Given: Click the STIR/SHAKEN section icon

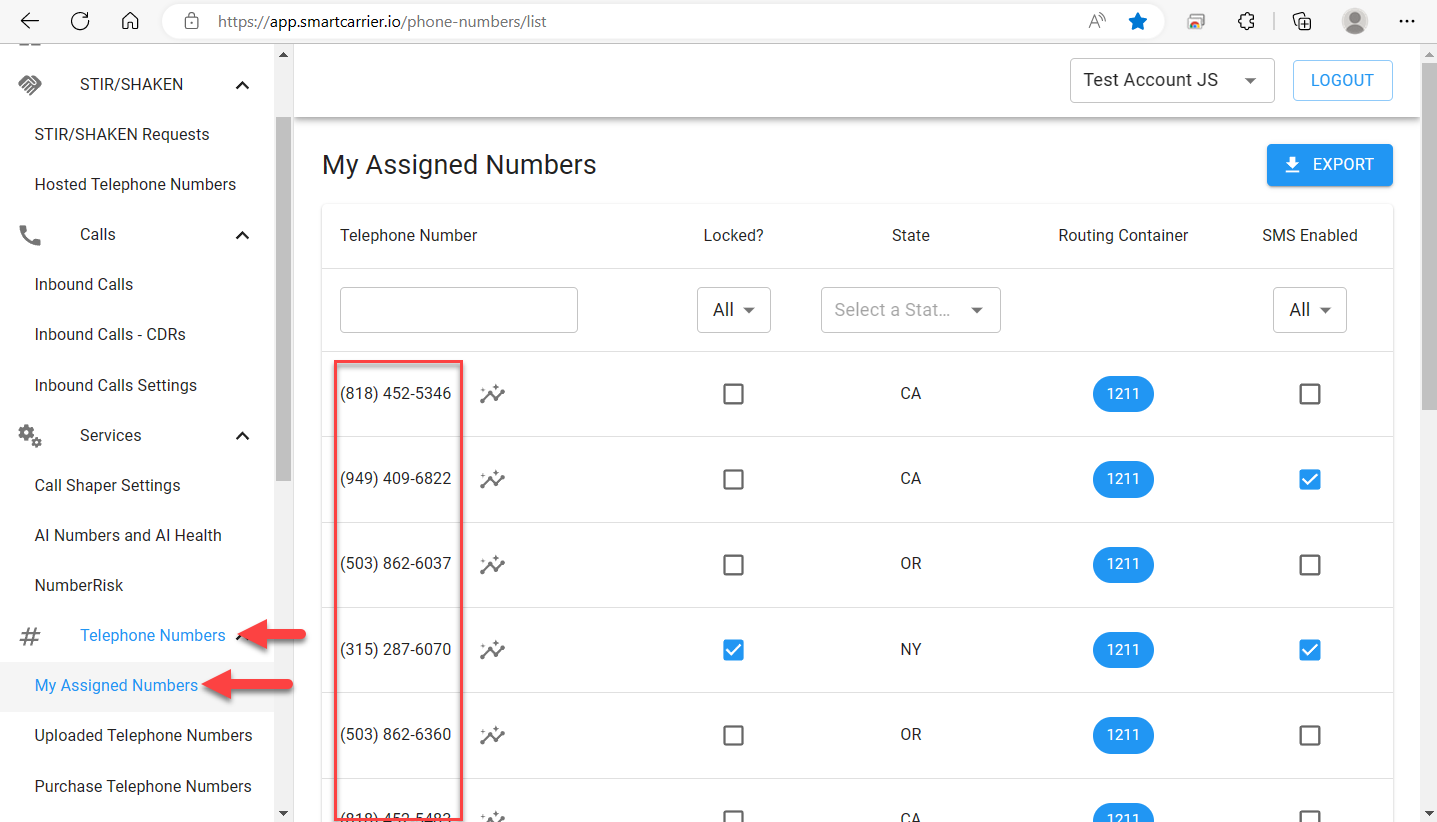Looking at the screenshot, I should pos(30,85).
